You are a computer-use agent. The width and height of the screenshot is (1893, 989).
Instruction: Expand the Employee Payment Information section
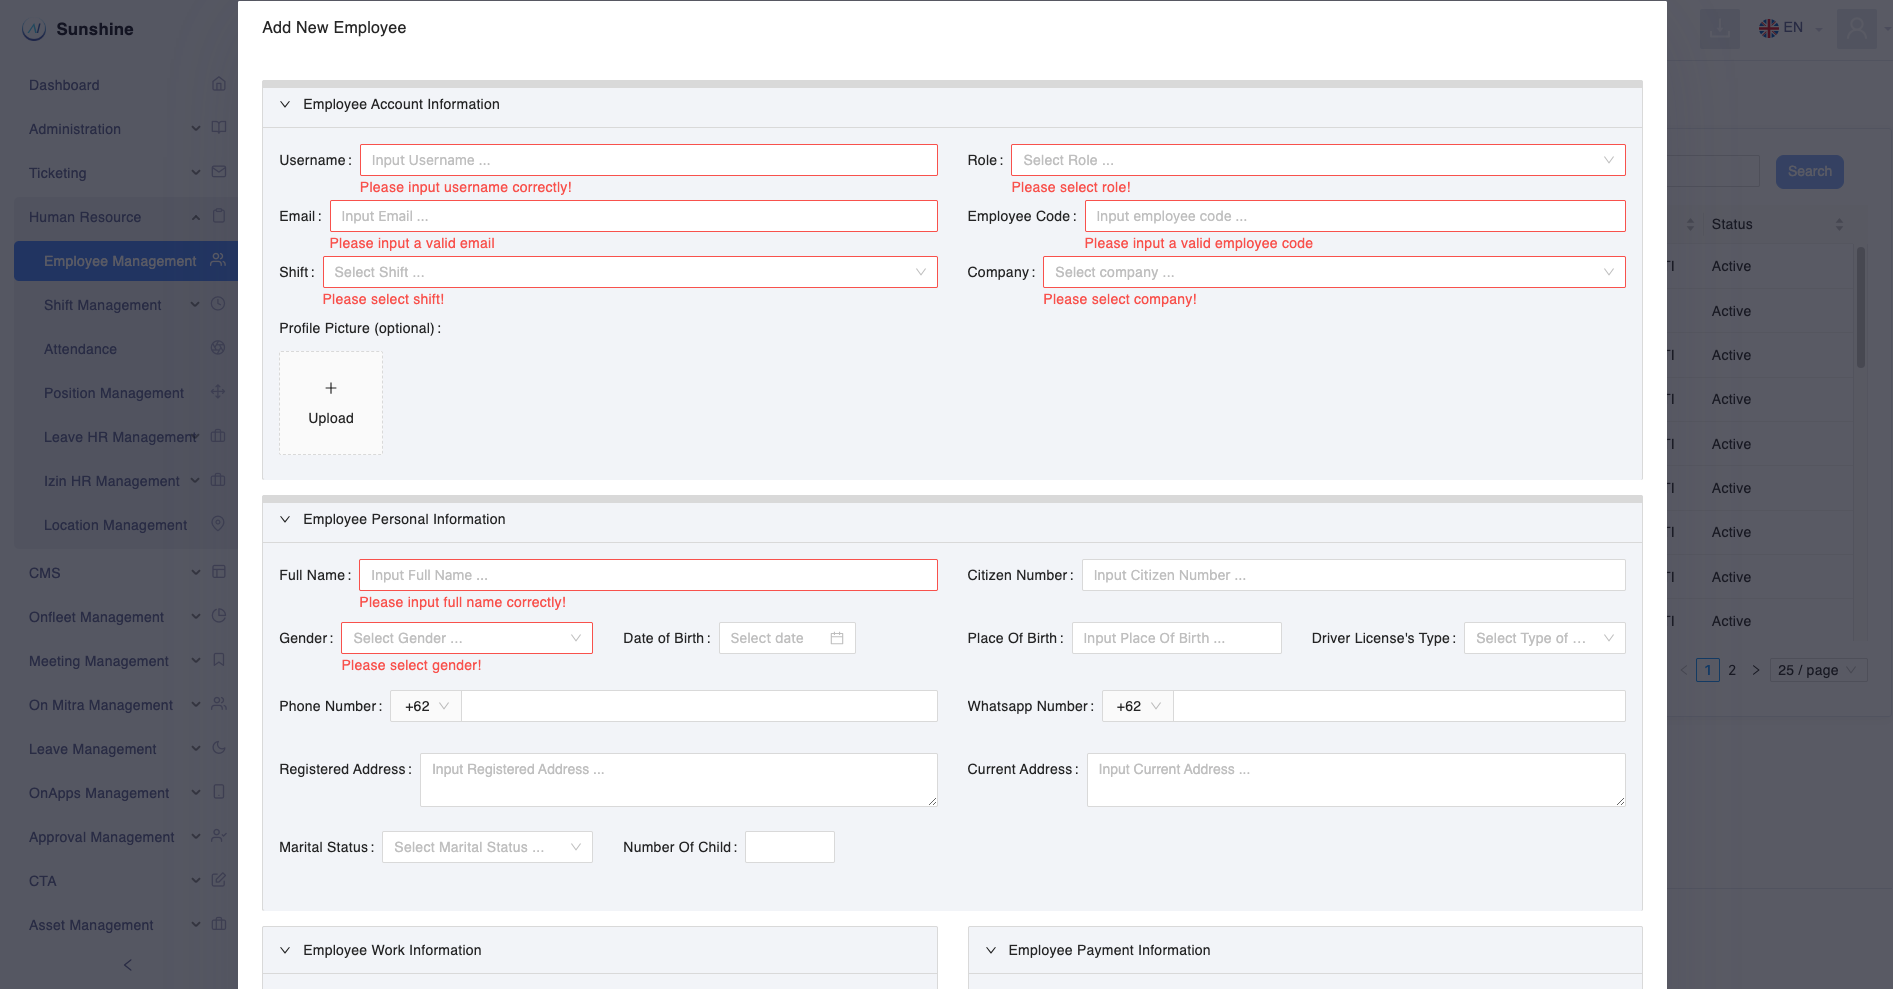tap(991, 950)
